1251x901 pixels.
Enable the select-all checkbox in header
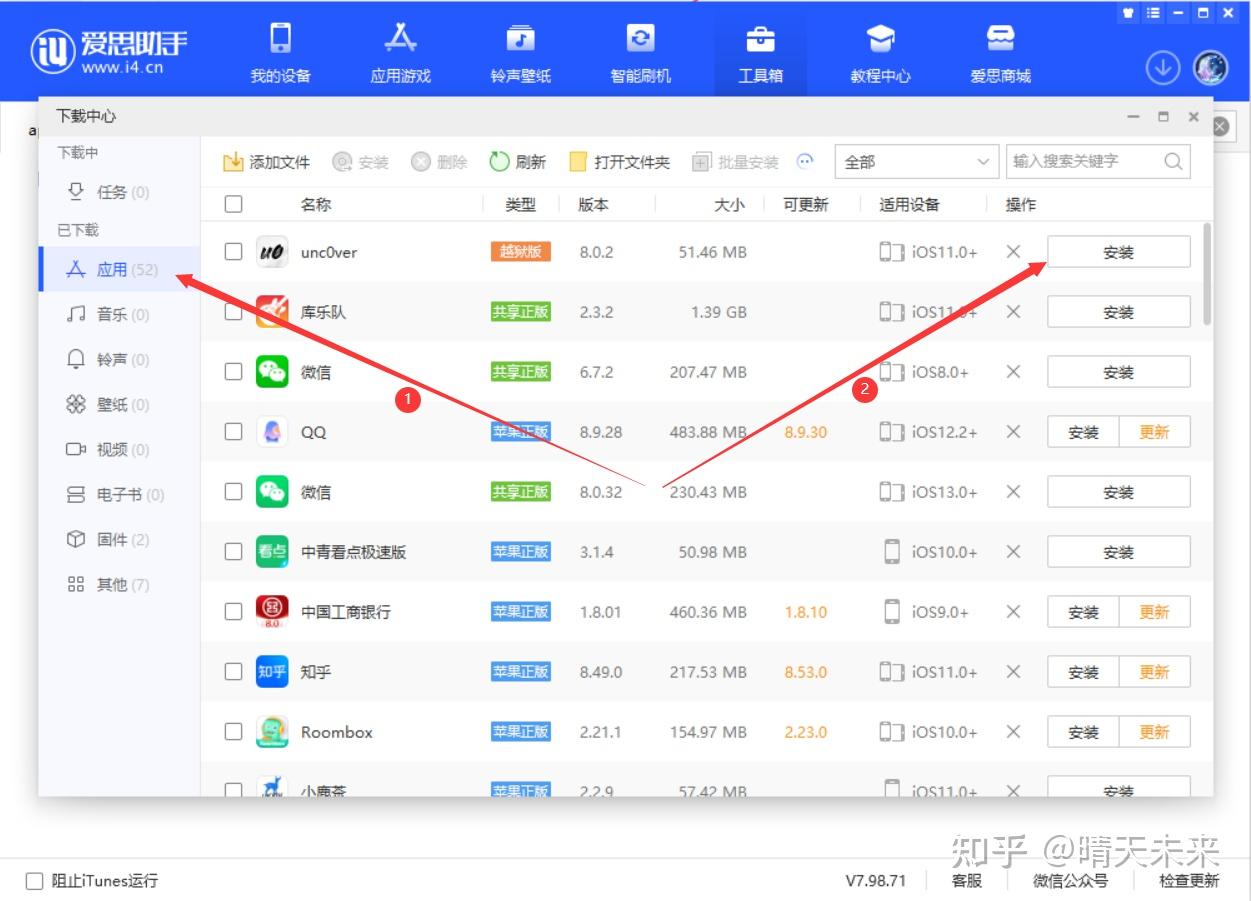[233, 203]
